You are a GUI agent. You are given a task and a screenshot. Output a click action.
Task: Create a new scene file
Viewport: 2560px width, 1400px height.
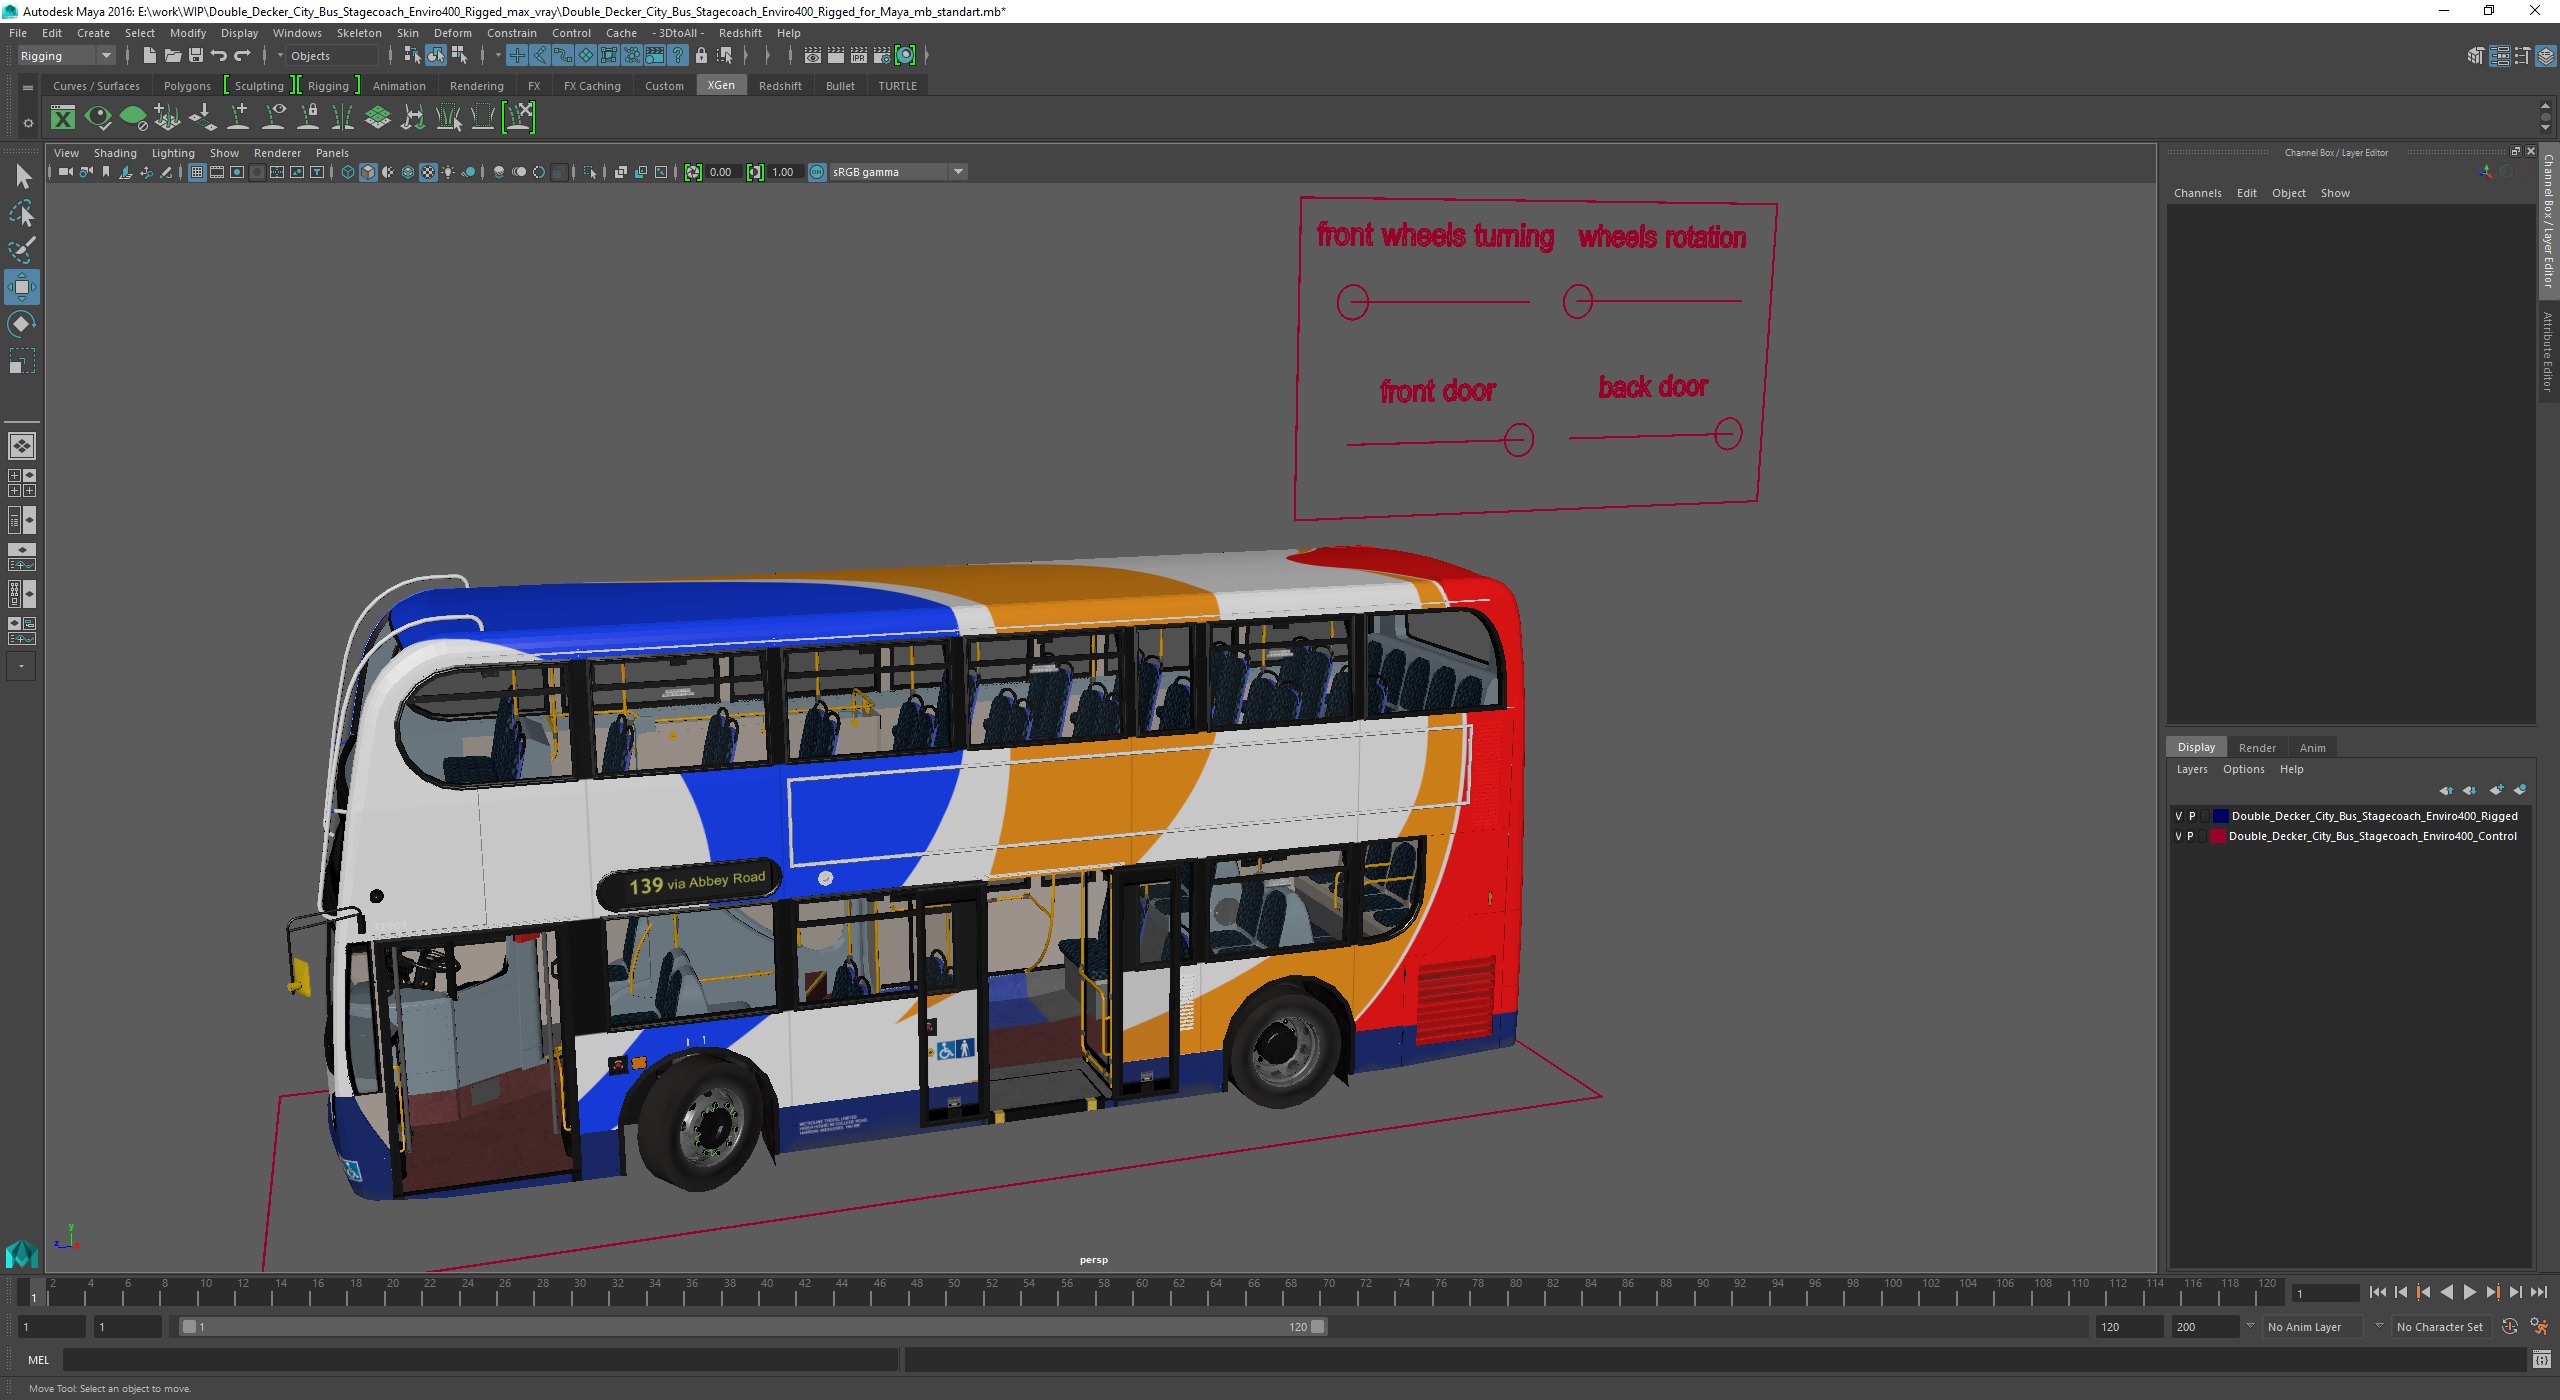pyautogui.click(x=149, y=56)
